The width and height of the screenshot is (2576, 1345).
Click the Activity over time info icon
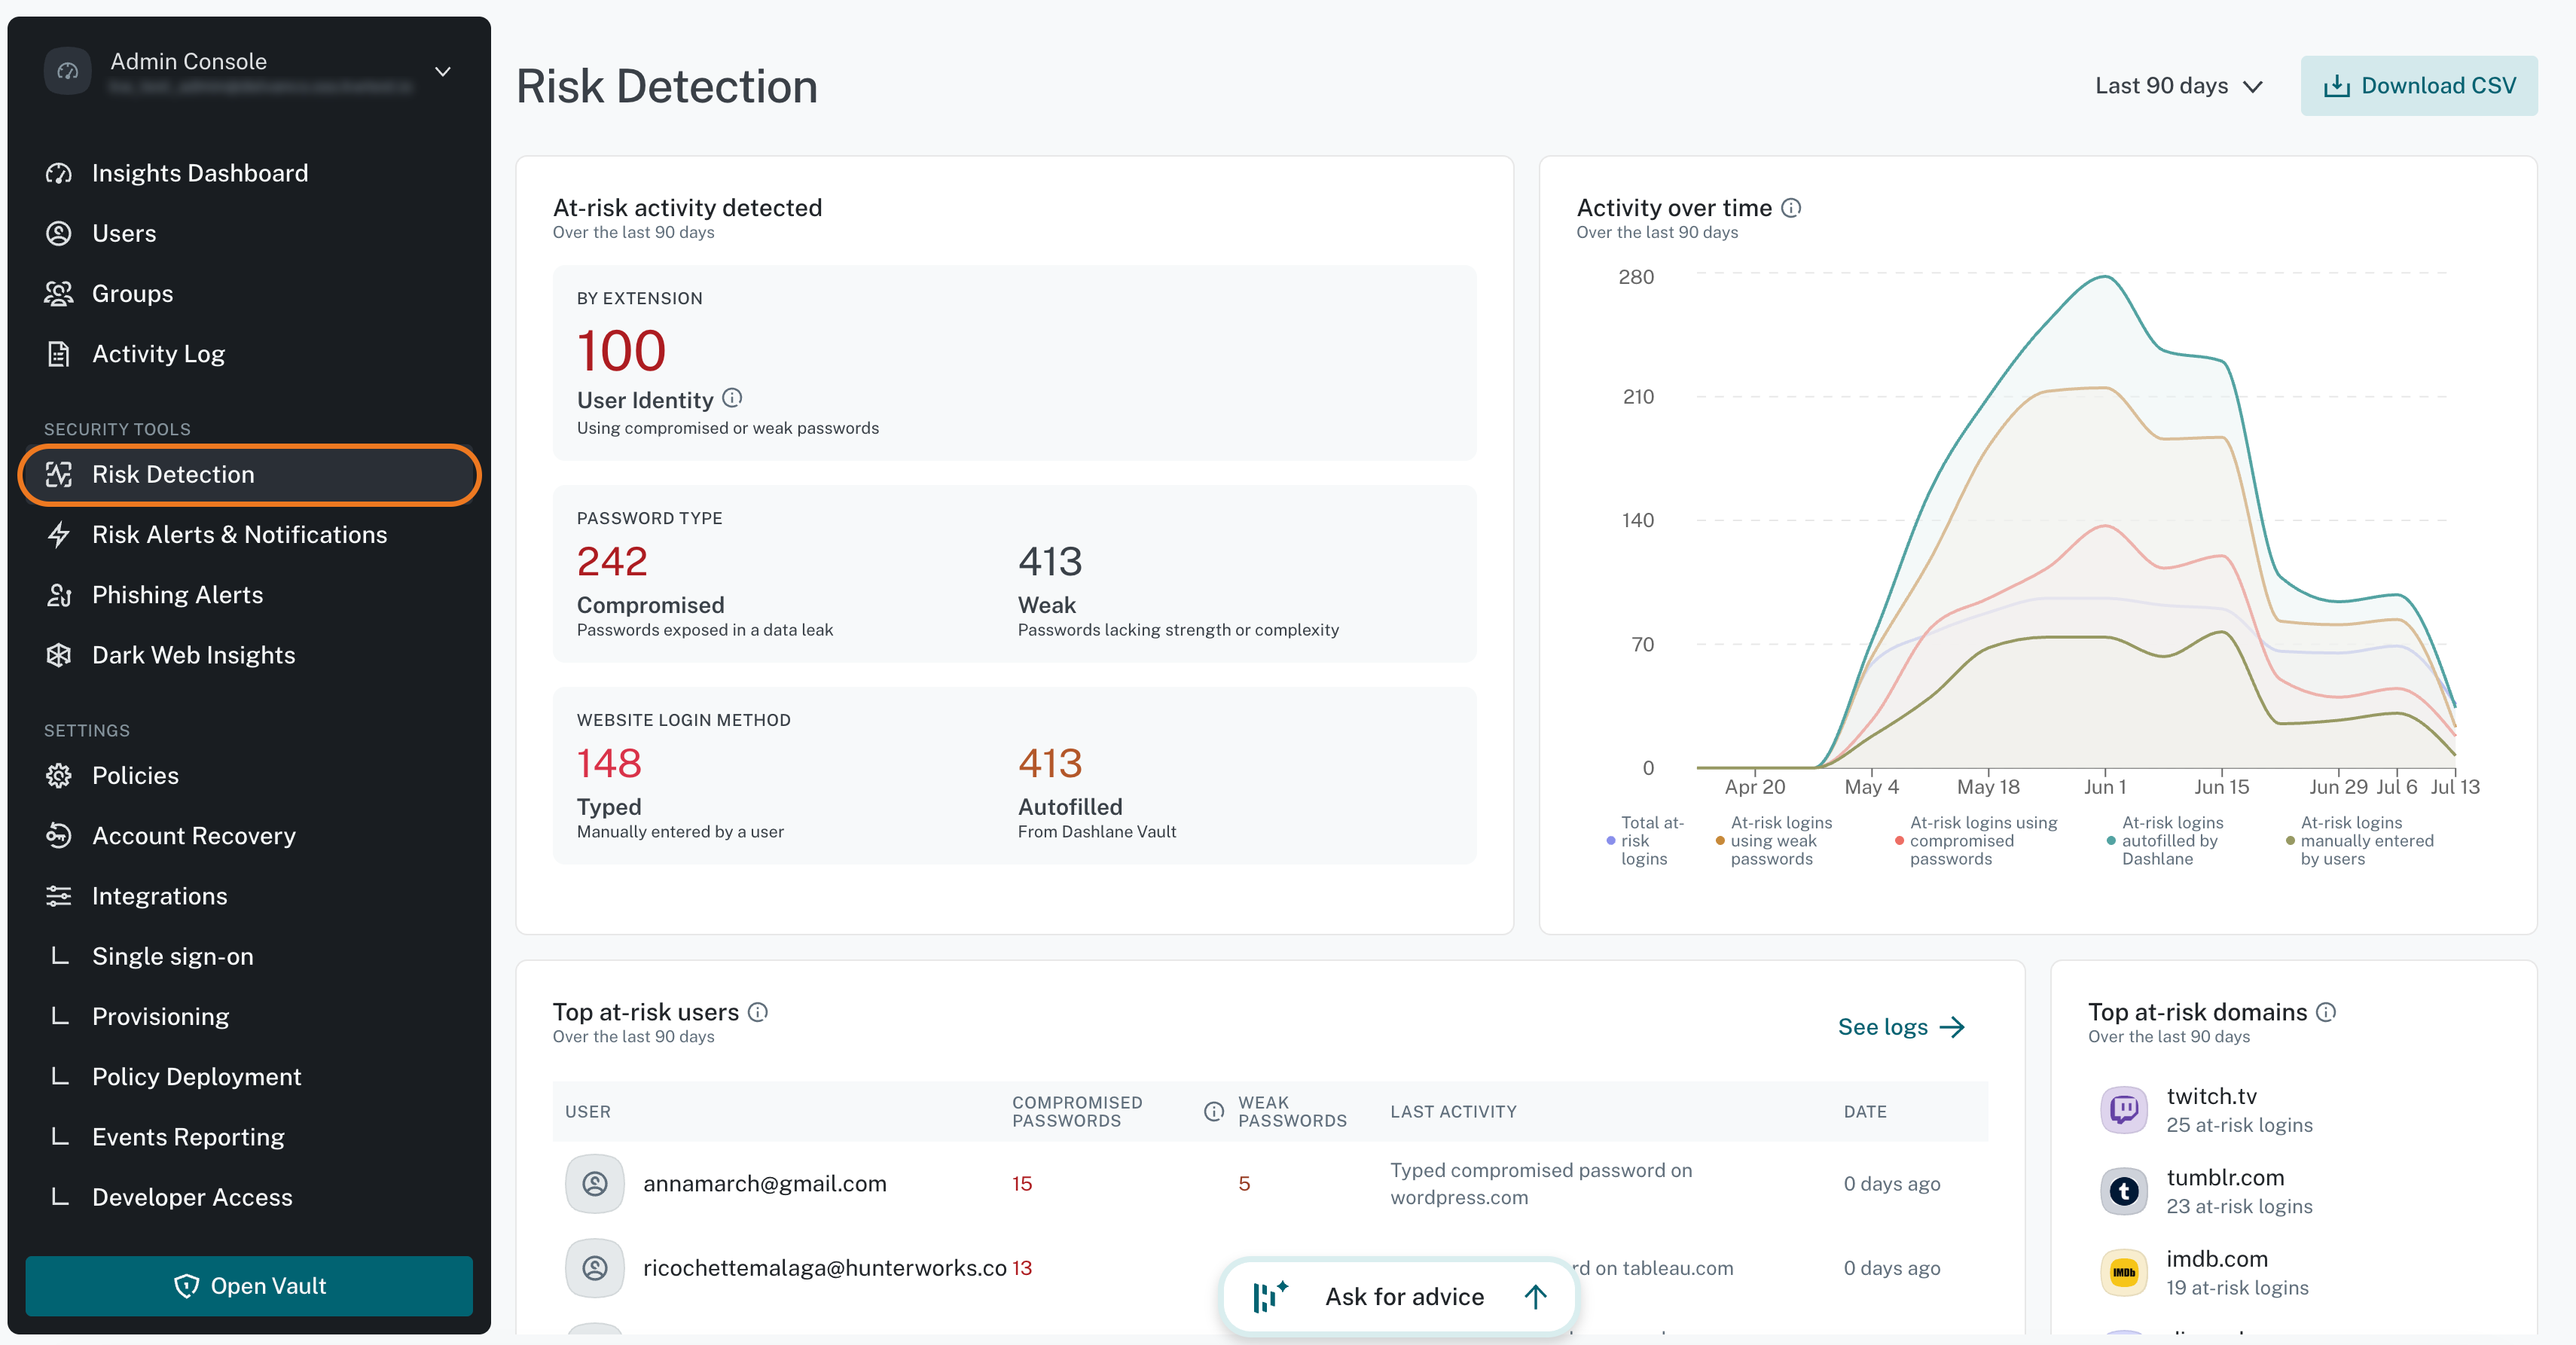click(1791, 208)
